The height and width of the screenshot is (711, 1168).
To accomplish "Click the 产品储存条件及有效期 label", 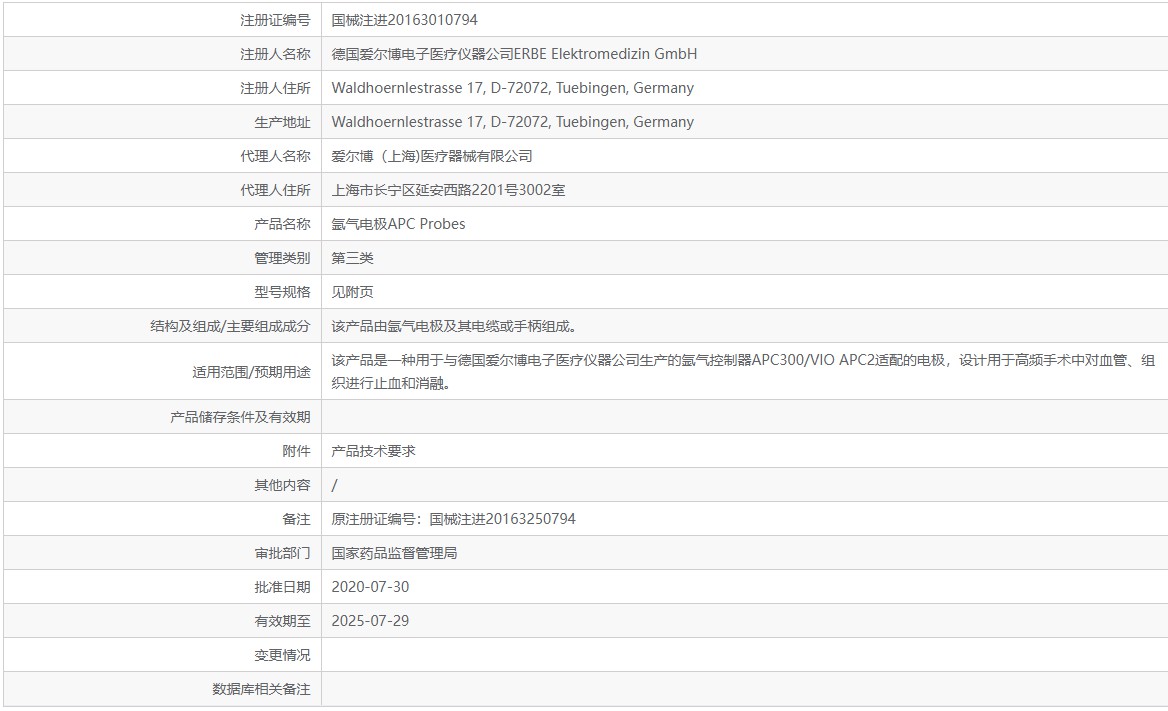I will point(240,417).
